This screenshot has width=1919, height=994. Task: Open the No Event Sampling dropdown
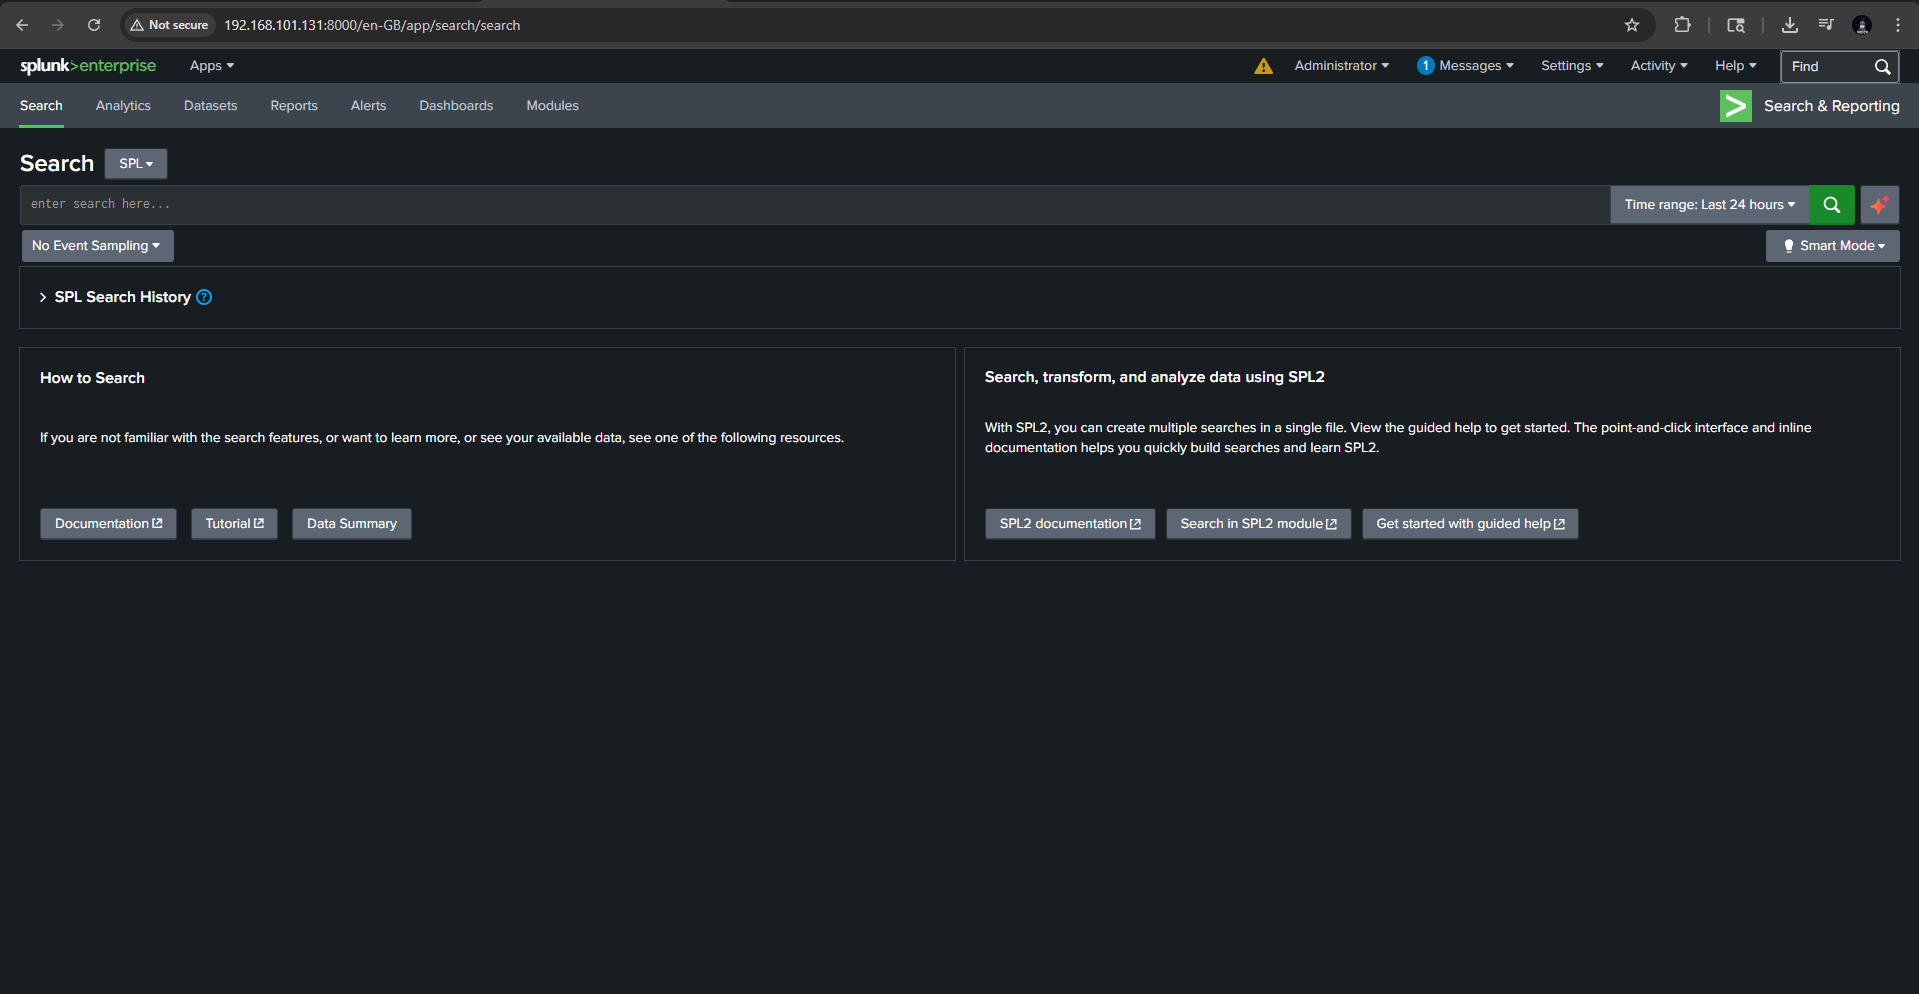[96, 245]
